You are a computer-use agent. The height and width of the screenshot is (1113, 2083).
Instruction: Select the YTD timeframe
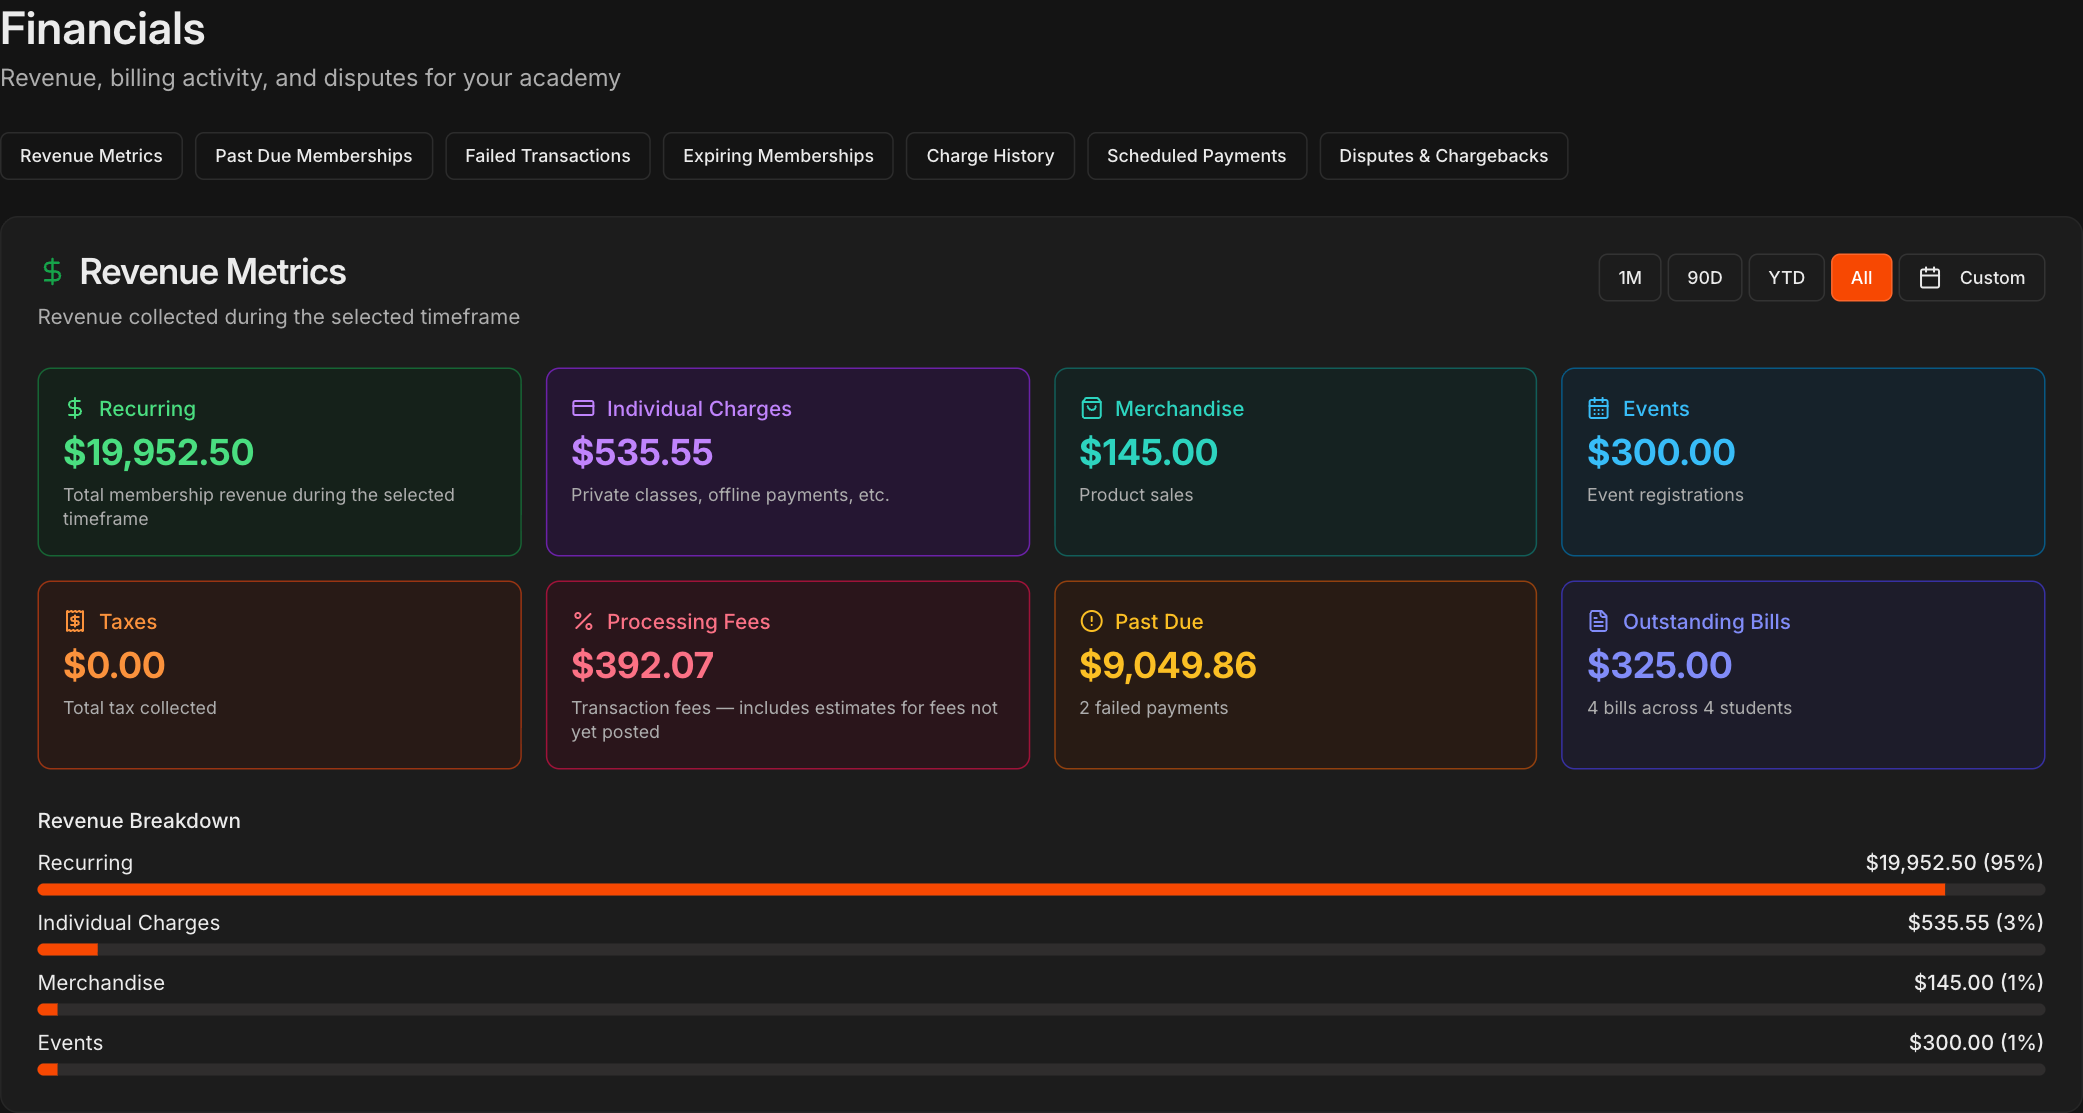1786,278
